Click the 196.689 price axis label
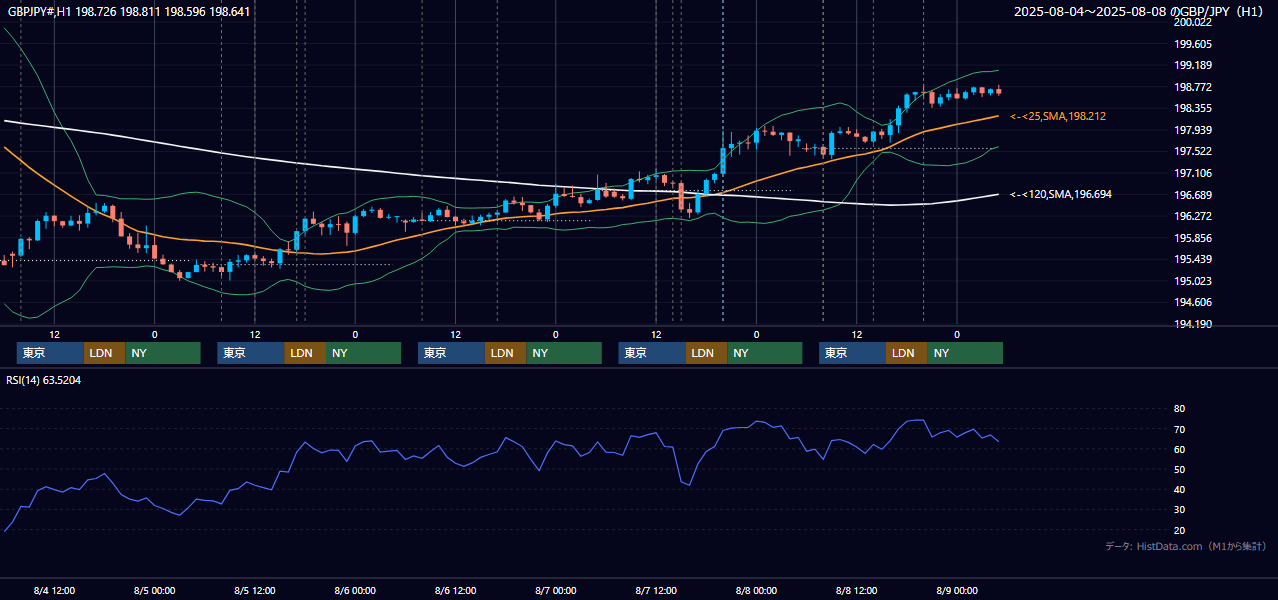The height and width of the screenshot is (600, 1278). coord(1192,195)
